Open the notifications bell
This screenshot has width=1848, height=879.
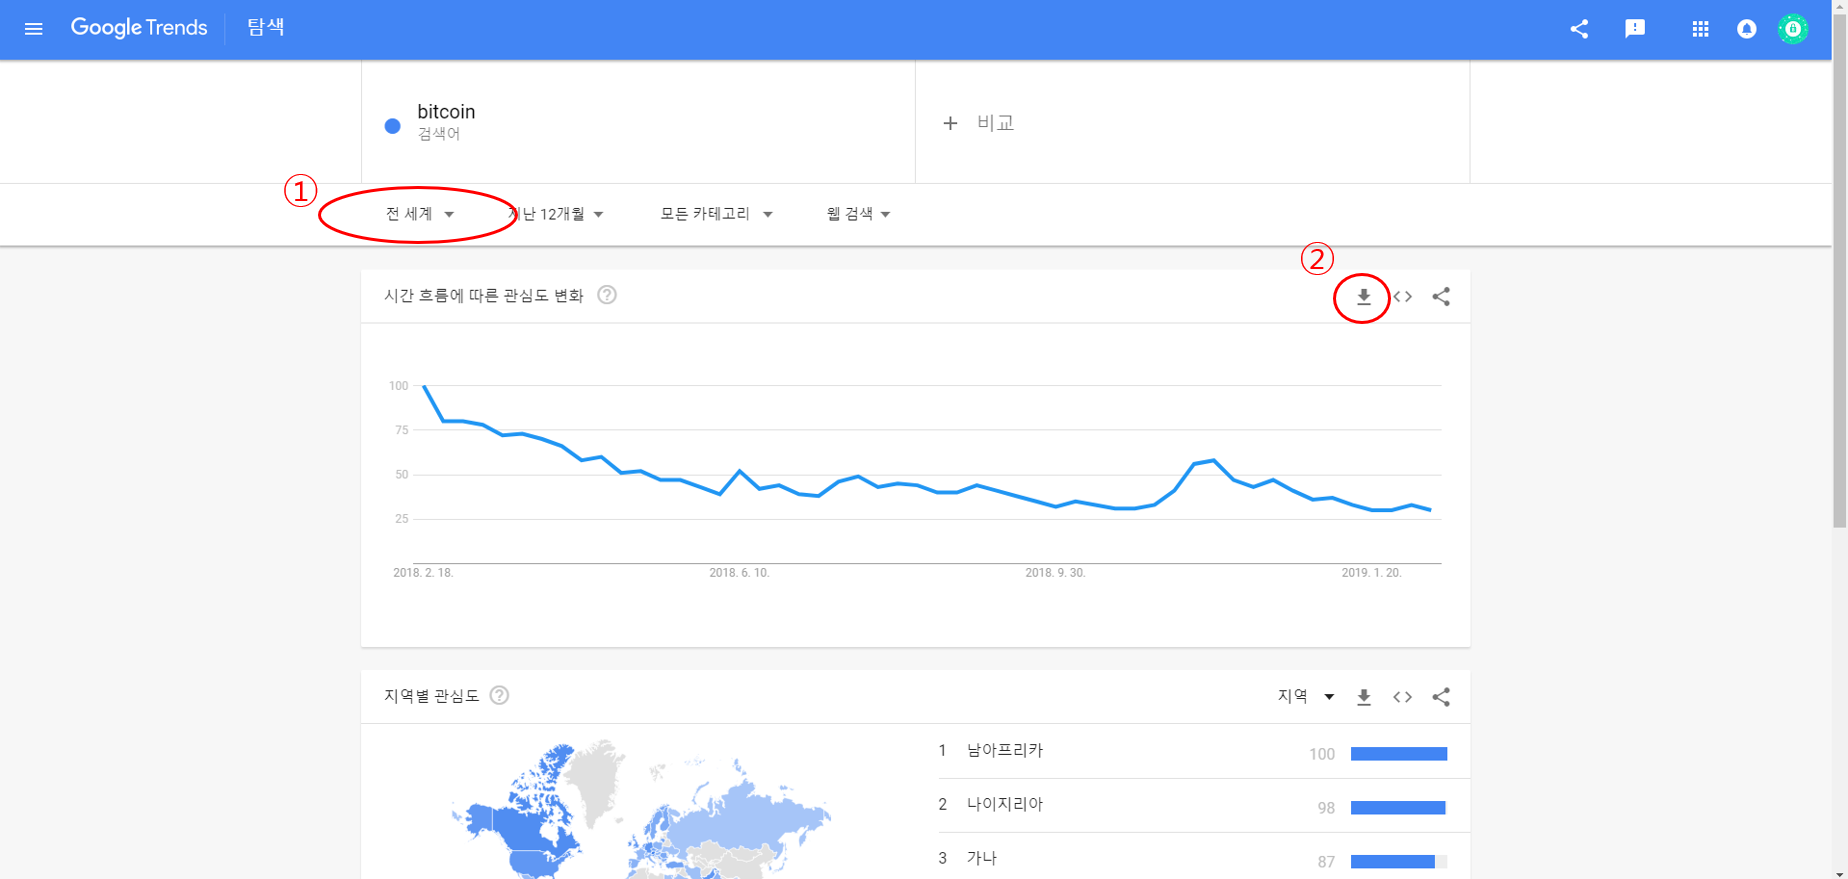(1747, 29)
